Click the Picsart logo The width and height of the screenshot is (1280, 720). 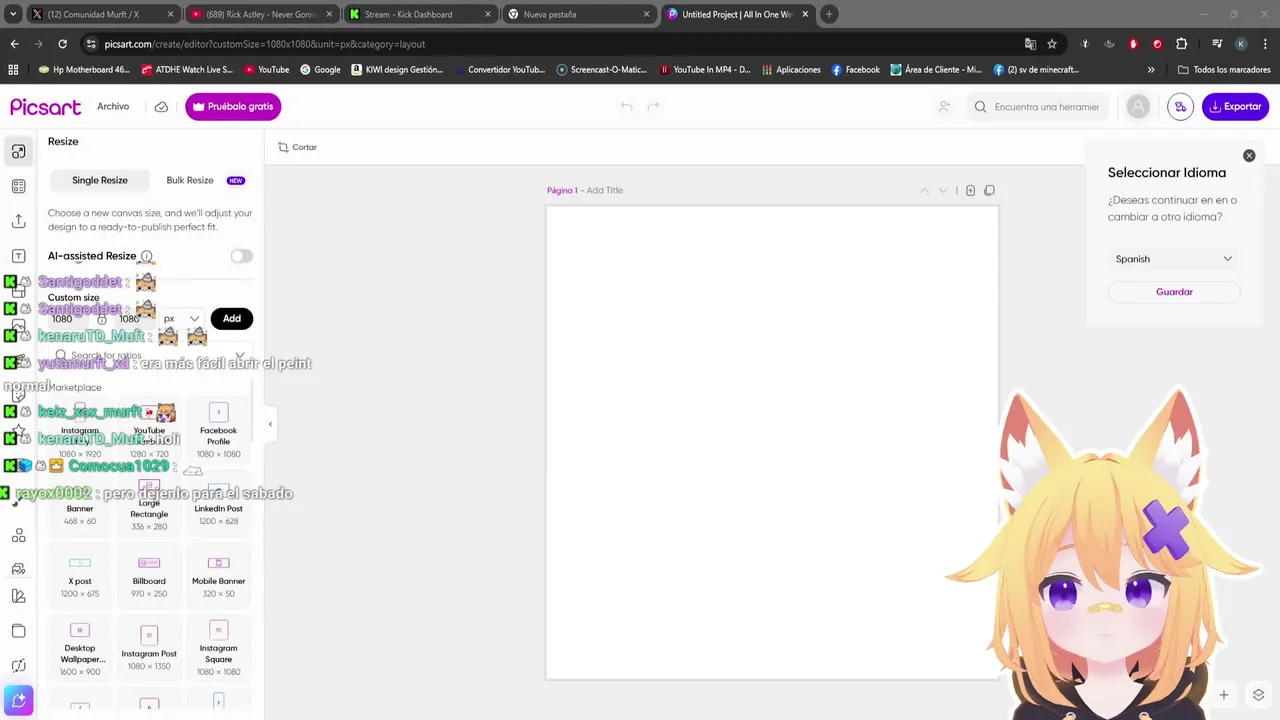pos(45,107)
